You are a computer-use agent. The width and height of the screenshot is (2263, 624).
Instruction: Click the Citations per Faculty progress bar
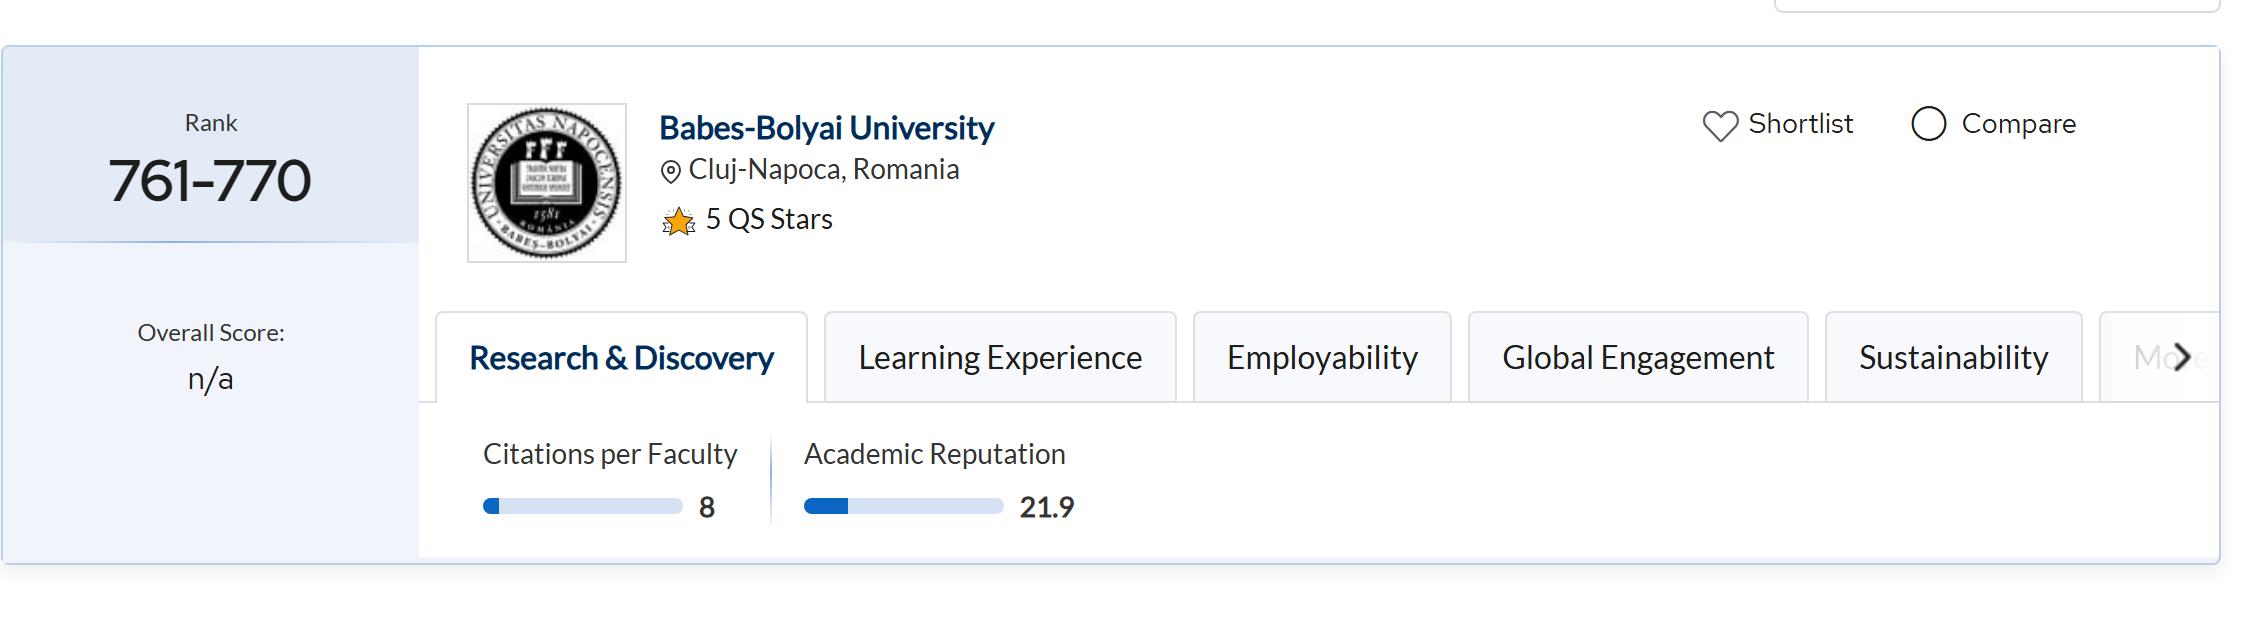[x=582, y=506]
